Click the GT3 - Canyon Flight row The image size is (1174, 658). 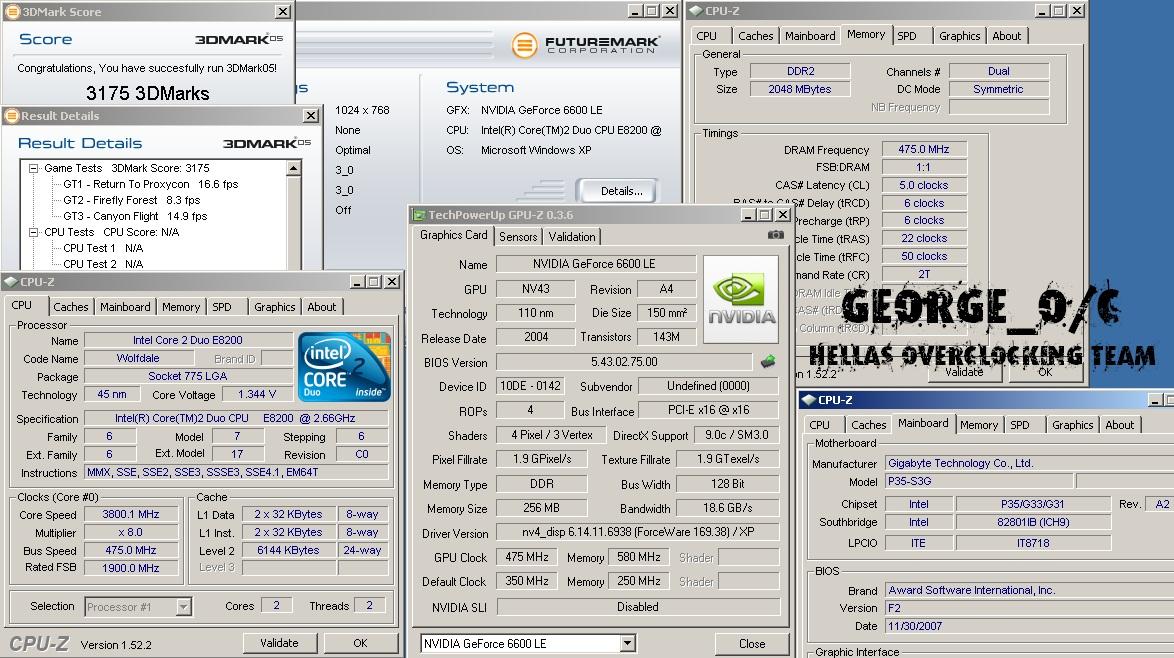pyautogui.click(x=135, y=216)
